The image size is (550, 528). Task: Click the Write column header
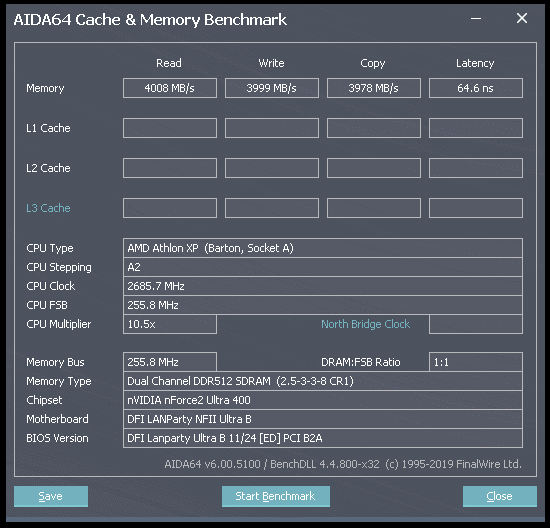[271, 63]
